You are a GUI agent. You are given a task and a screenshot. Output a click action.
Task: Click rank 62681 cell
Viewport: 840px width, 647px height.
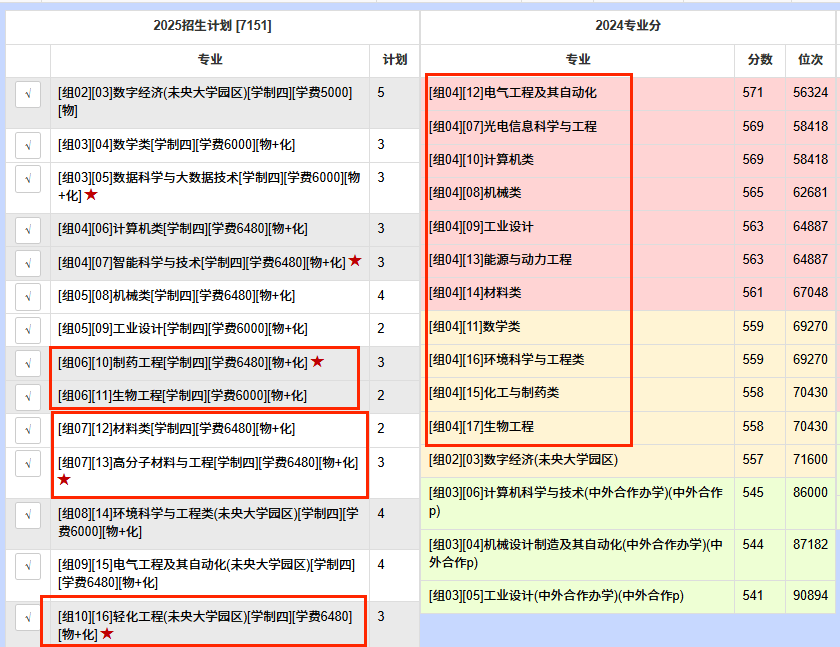coord(811,193)
